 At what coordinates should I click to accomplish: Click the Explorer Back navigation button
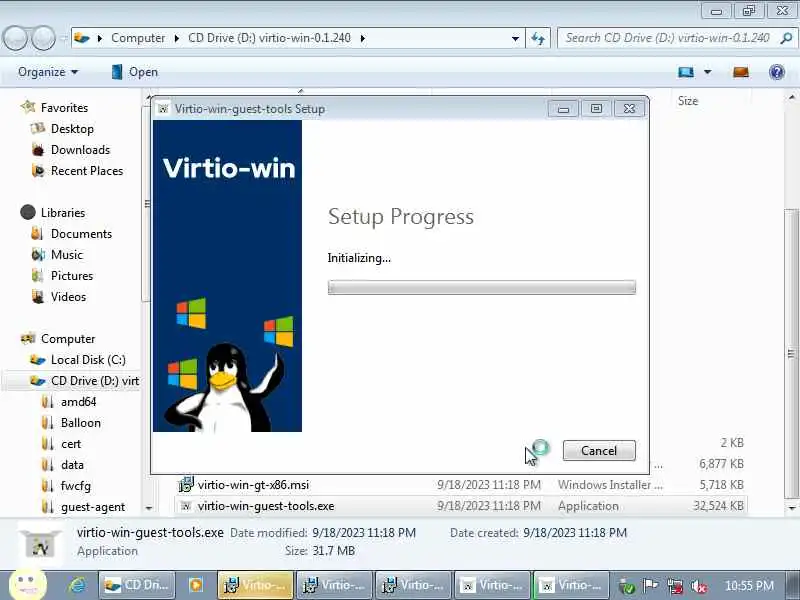tap(15, 38)
